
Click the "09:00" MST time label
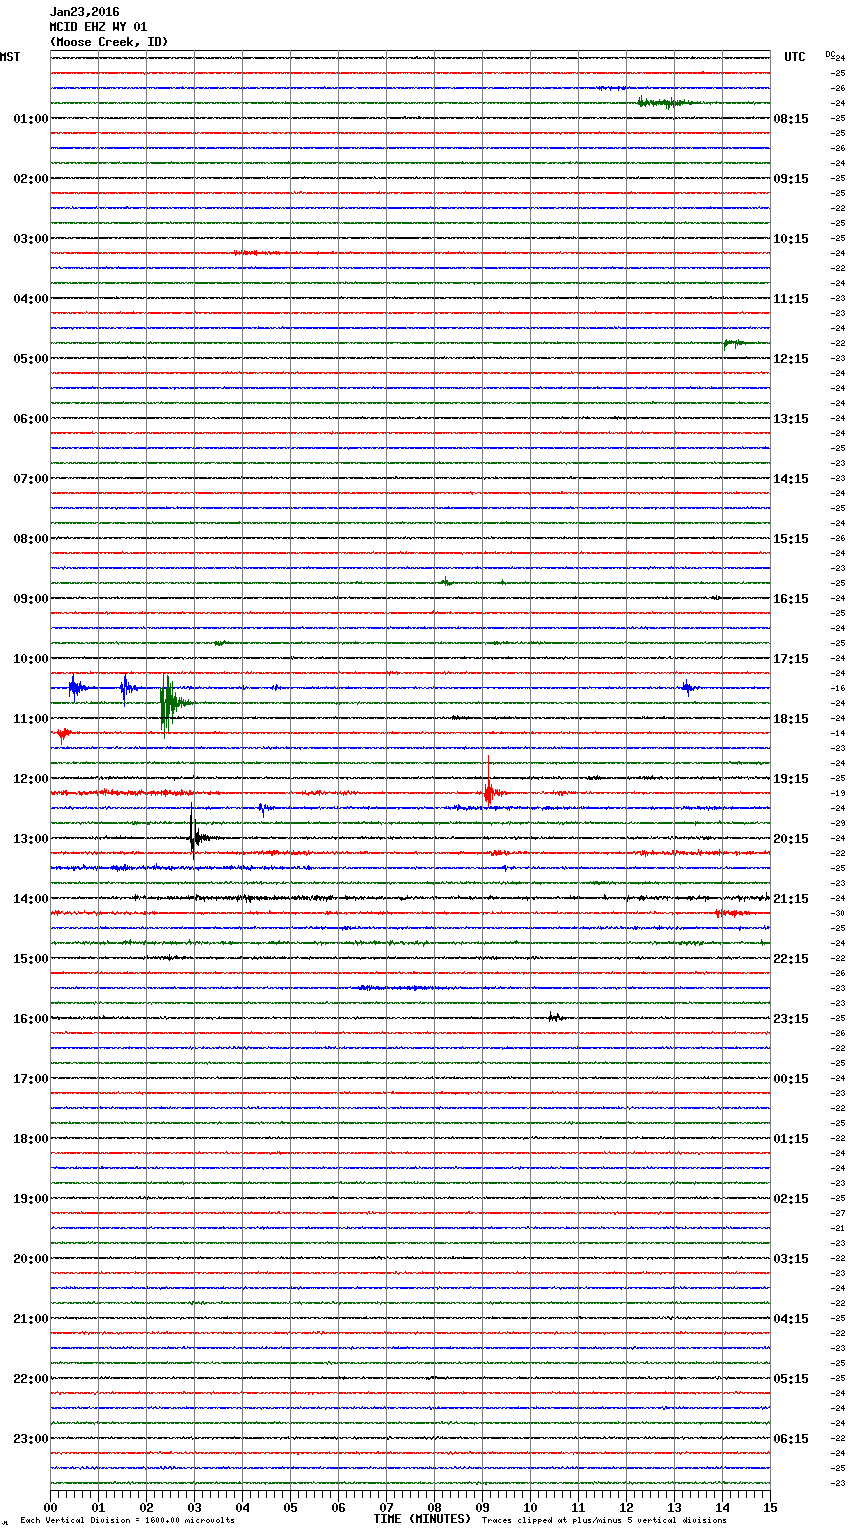point(30,599)
